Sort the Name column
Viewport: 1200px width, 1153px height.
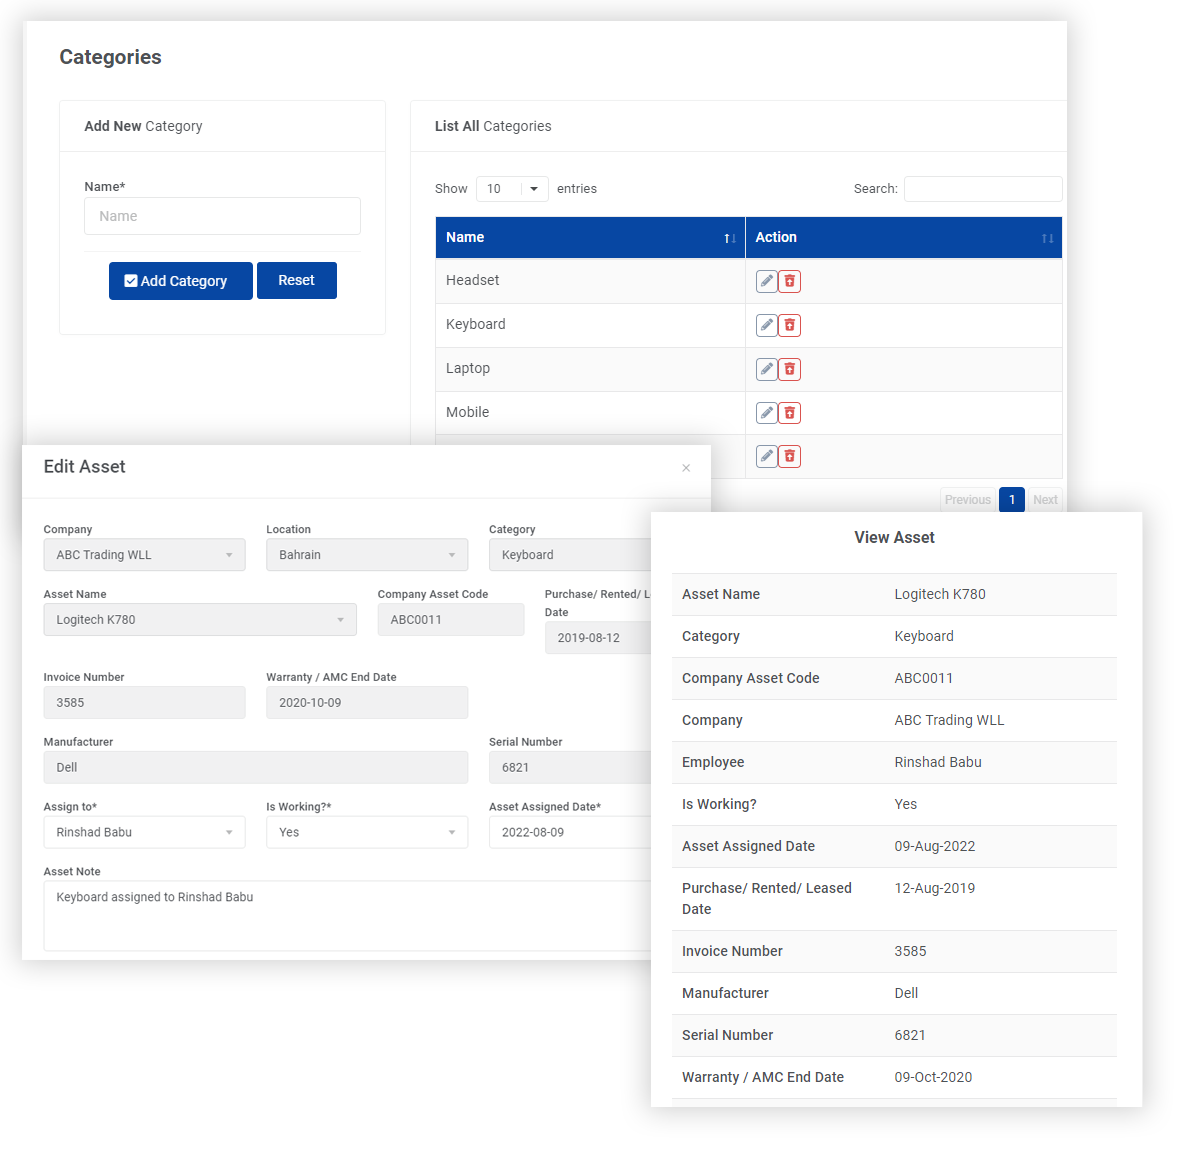[x=727, y=238]
